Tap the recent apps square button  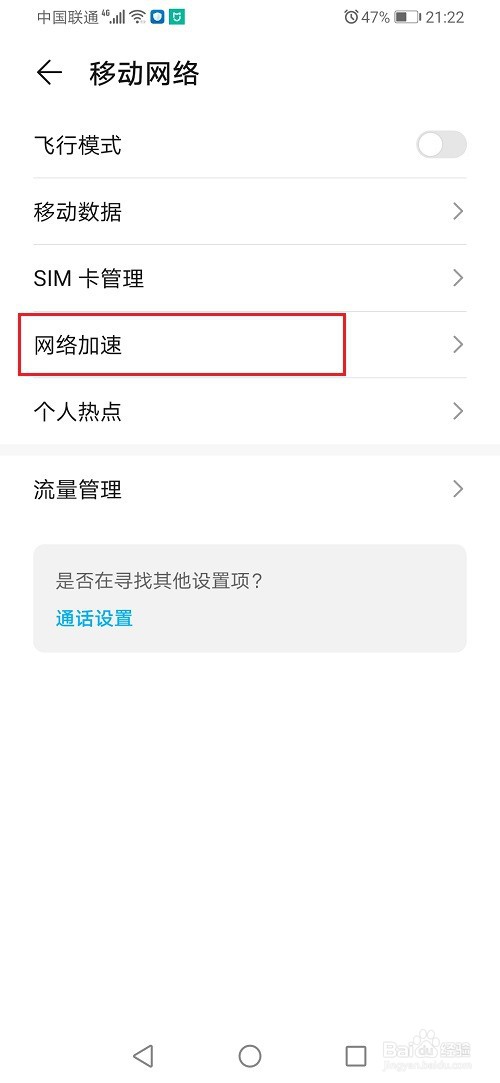356,1055
